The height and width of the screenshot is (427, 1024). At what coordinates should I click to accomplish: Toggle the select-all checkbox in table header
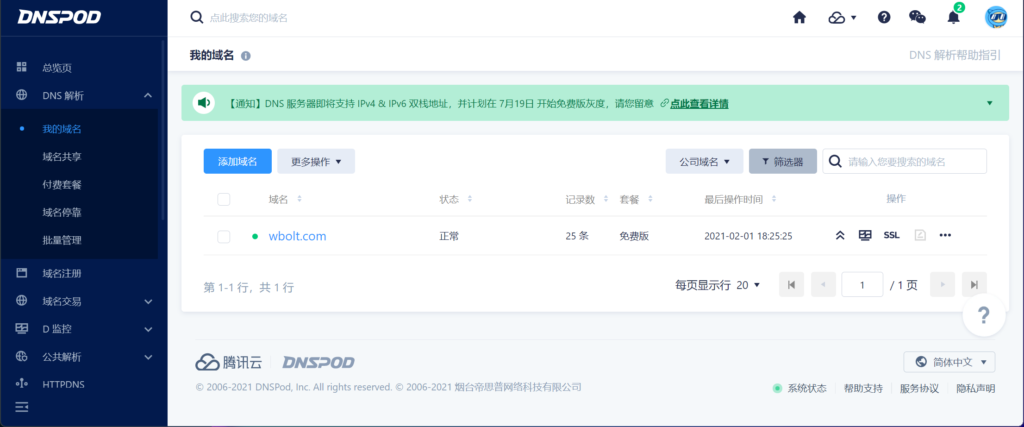click(x=224, y=200)
